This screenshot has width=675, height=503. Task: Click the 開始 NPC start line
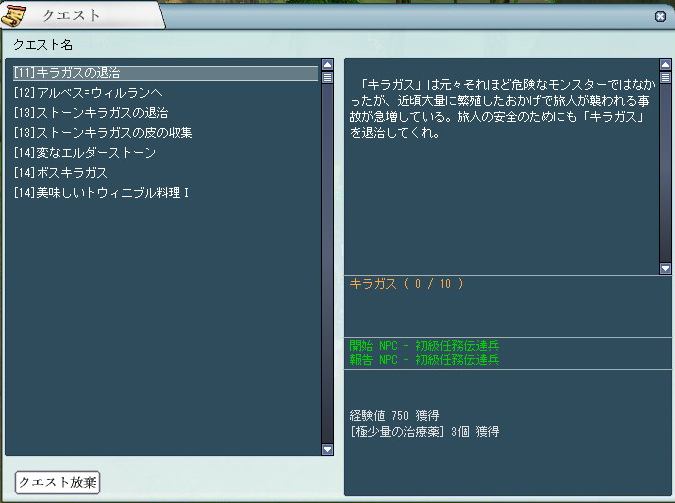click(425, 346)
